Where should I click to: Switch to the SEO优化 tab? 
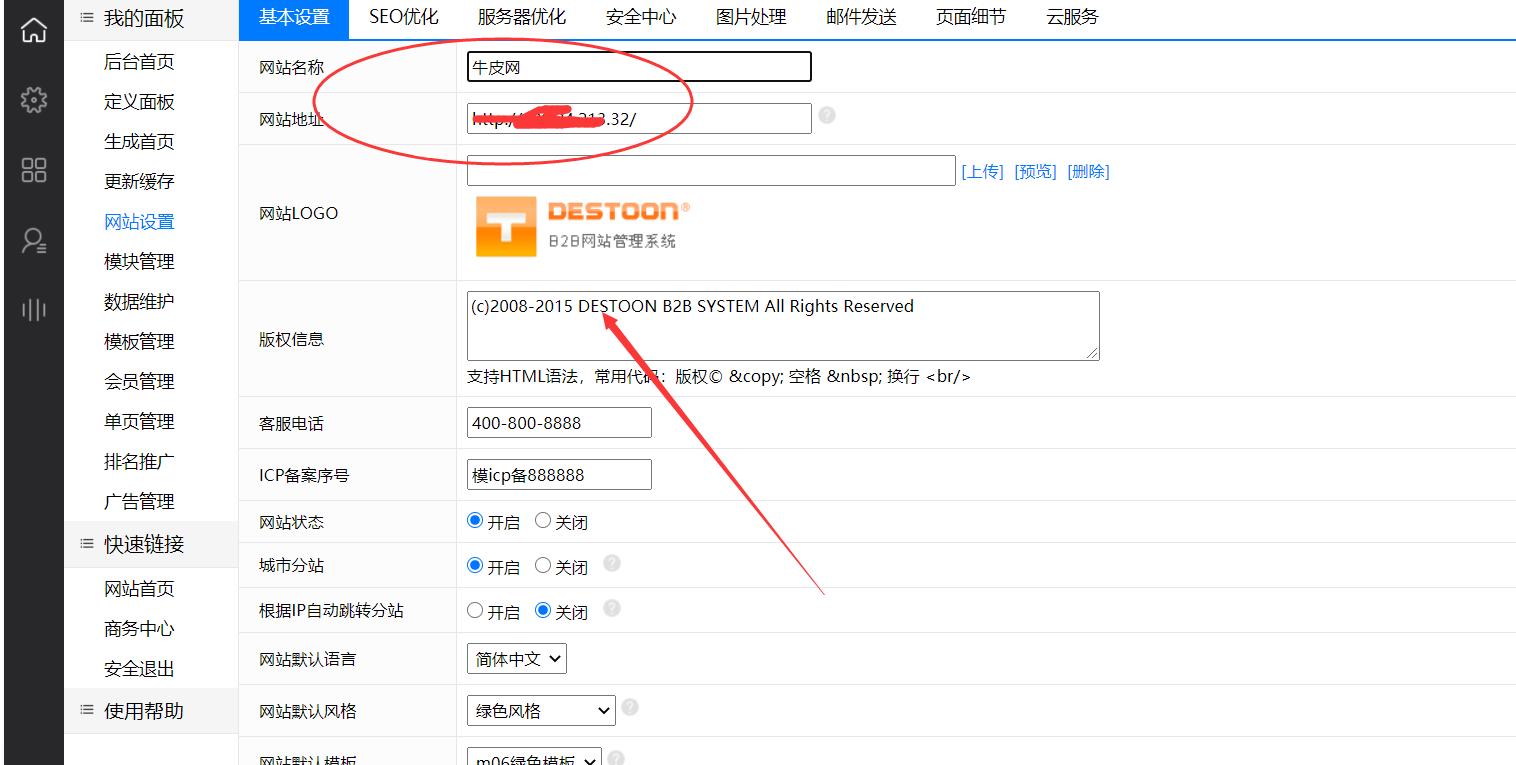[404, 16]
